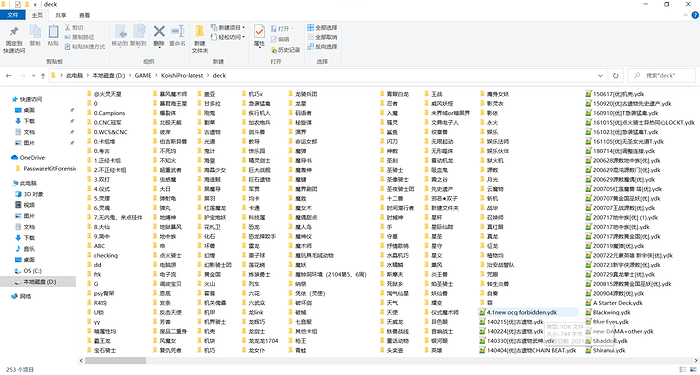
Task: Click the New folder (新建文件夹) icon
Action: 200,32
